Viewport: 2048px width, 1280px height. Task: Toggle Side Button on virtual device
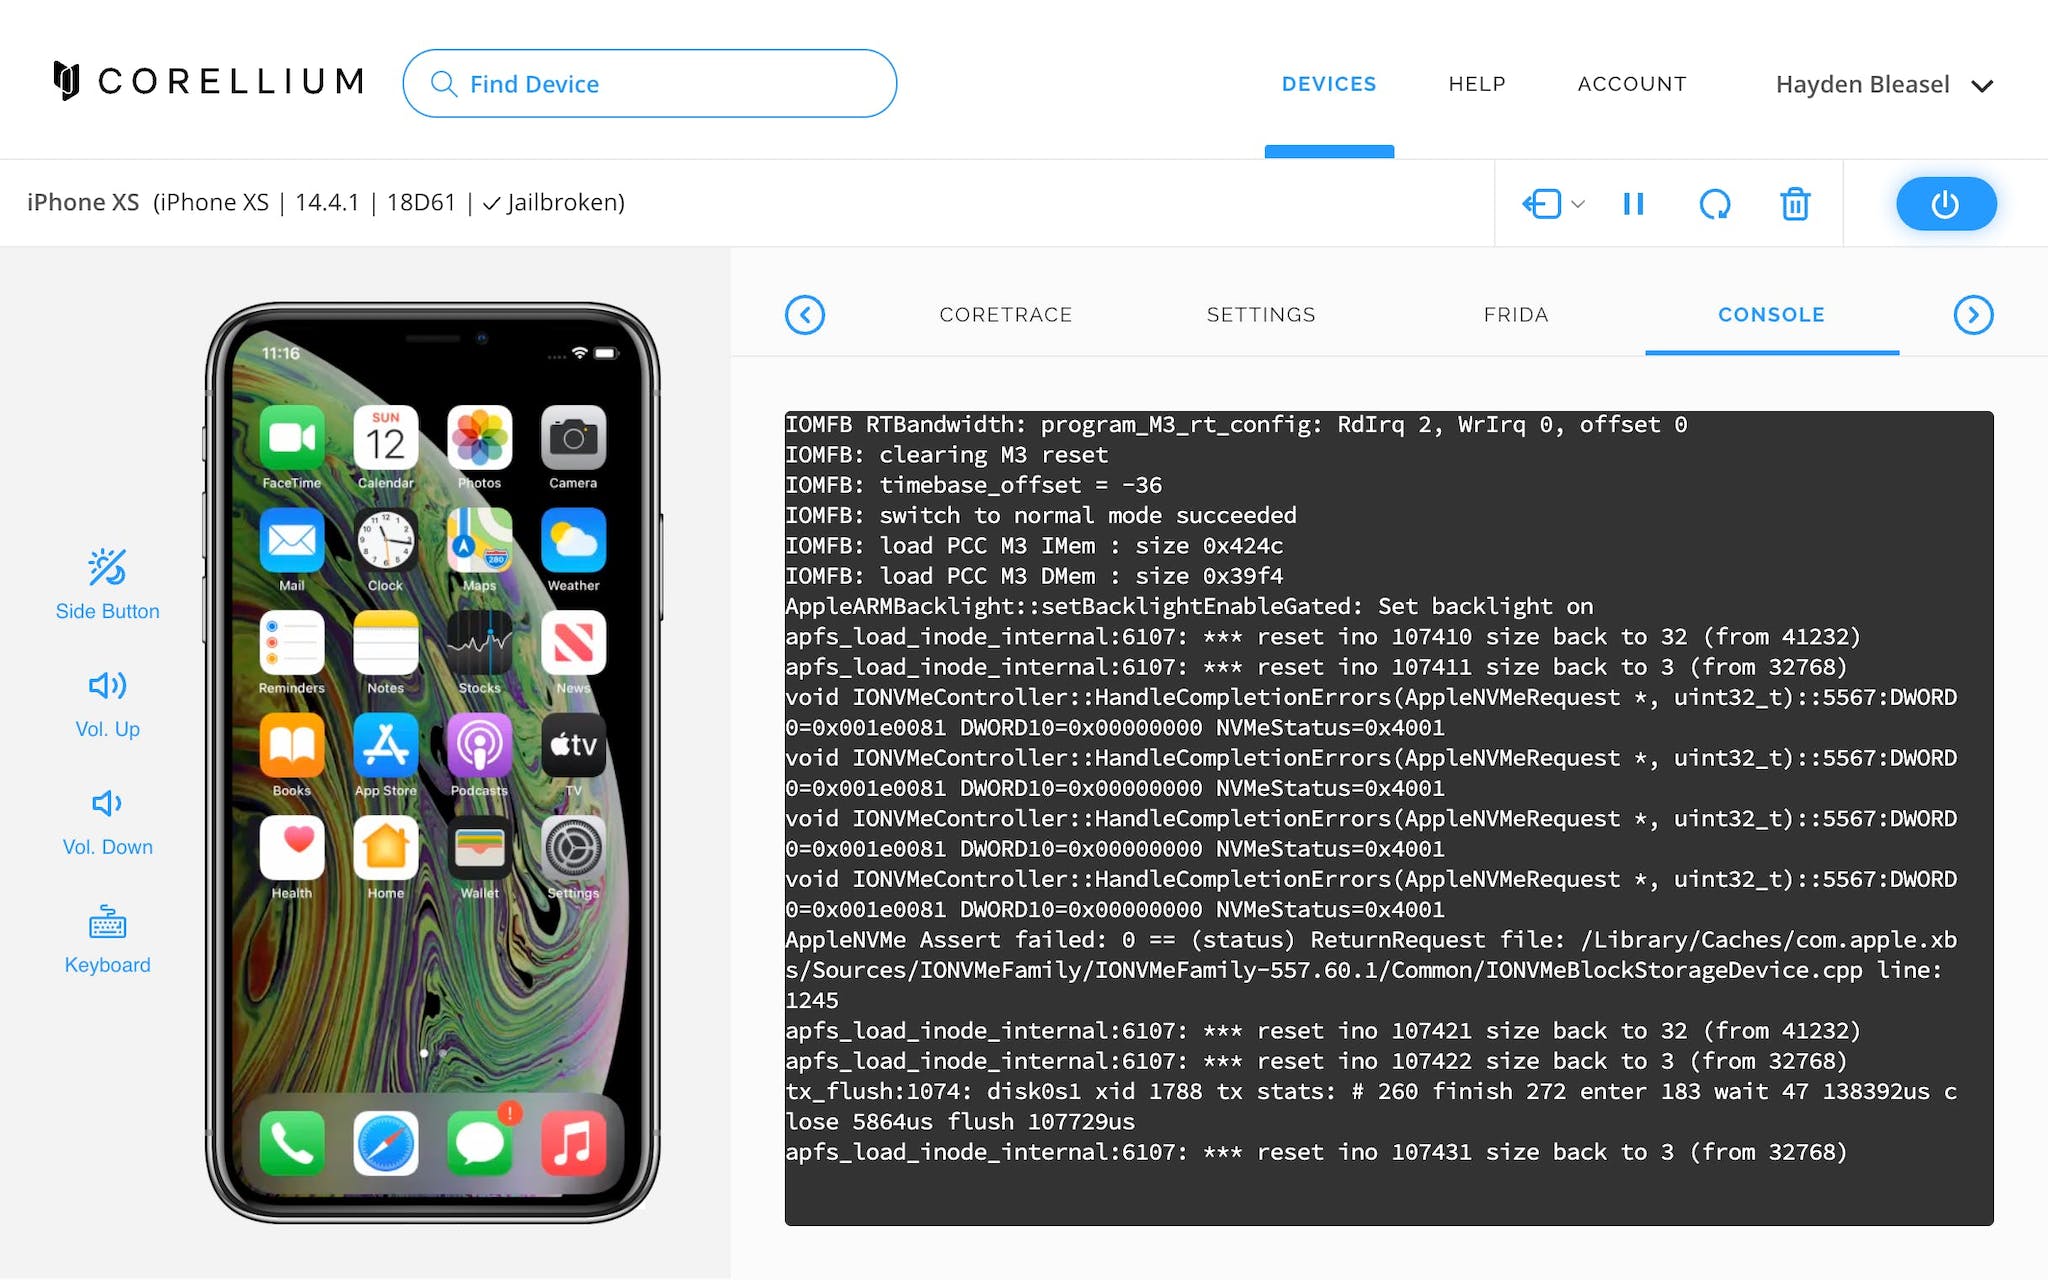tap(106, 580)
